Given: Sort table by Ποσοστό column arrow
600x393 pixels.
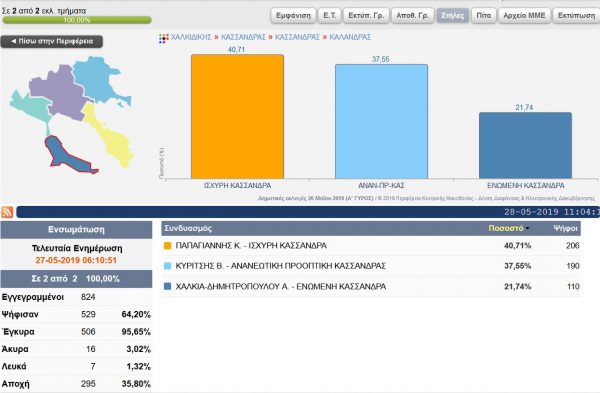Looking at the screenshot, I should 528,228.
